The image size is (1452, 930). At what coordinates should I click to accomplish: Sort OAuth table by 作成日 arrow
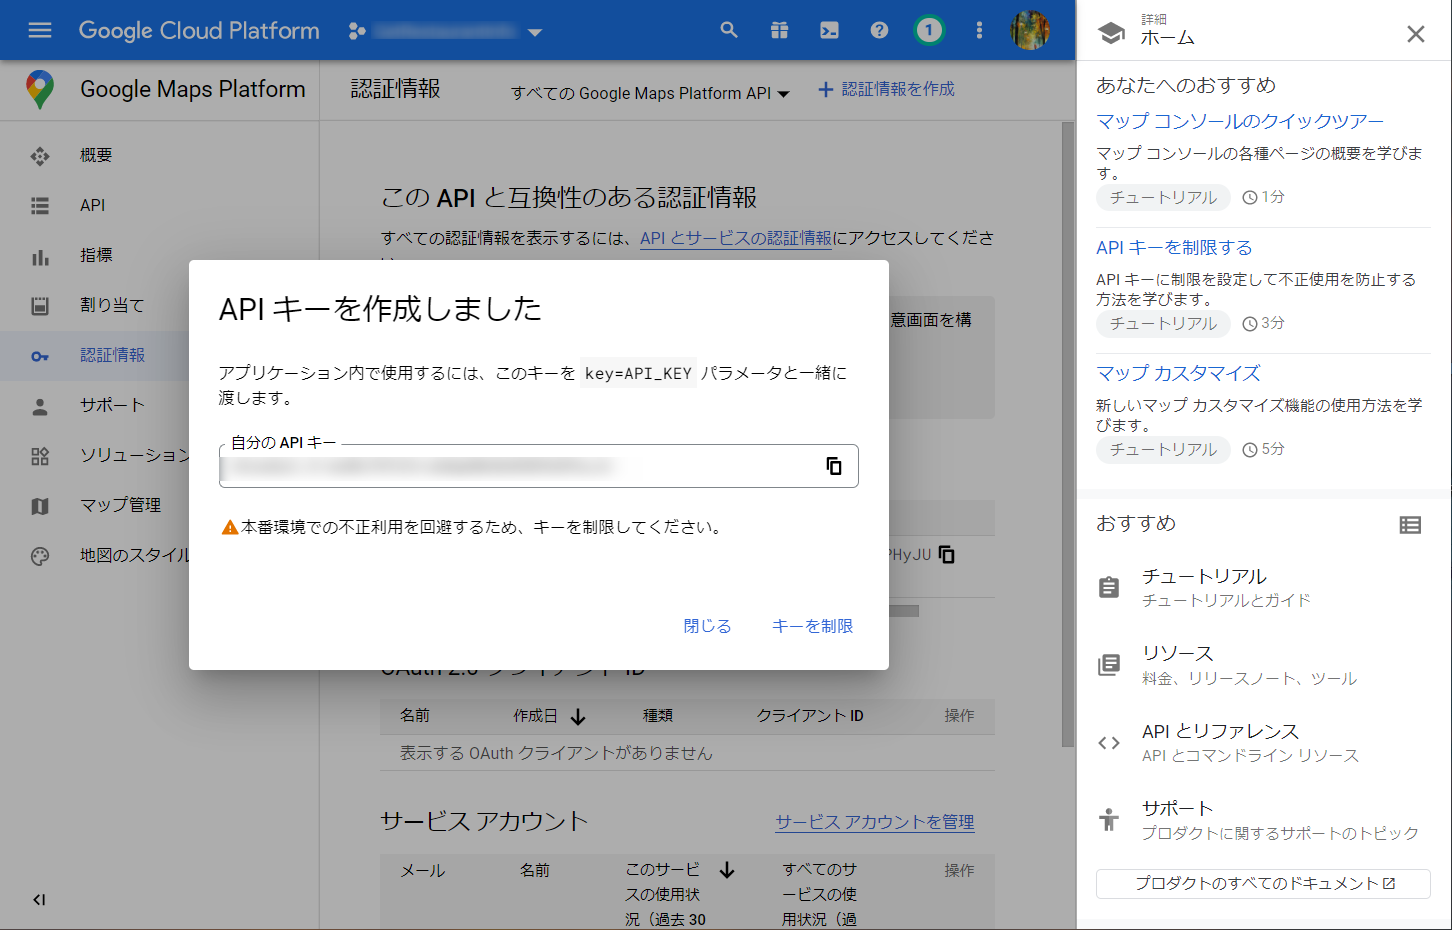[578, 716]
